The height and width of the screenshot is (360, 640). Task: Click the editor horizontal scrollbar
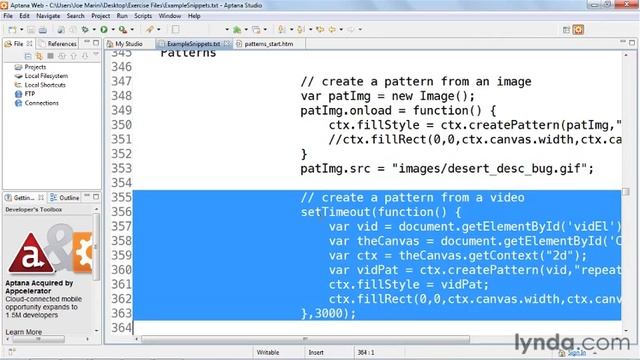tap(305, 339)
